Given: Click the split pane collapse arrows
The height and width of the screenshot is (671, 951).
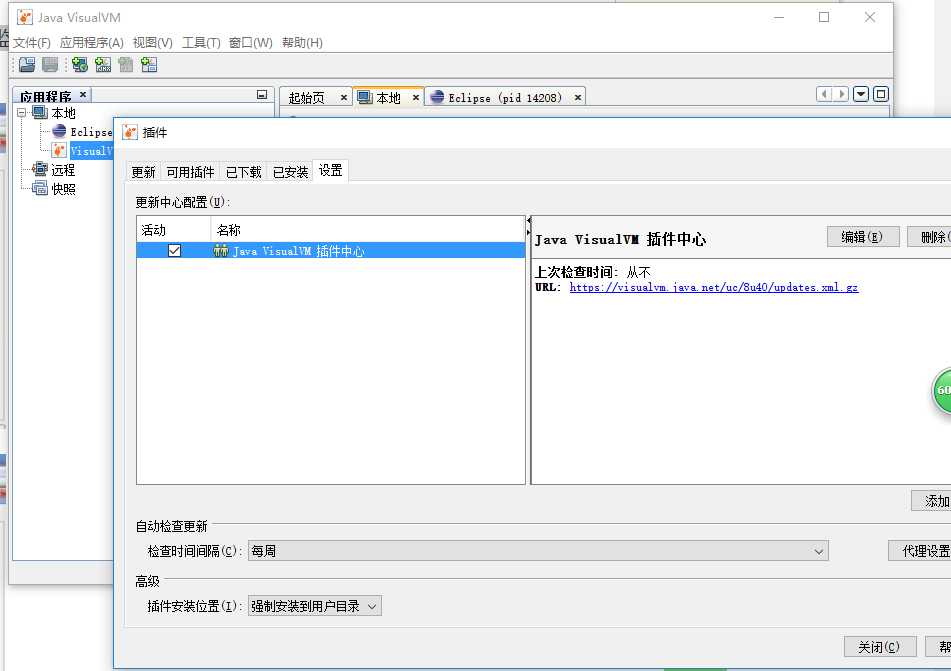Looking at the screenshot, I should pyautogui.click(x=529, y=225).
